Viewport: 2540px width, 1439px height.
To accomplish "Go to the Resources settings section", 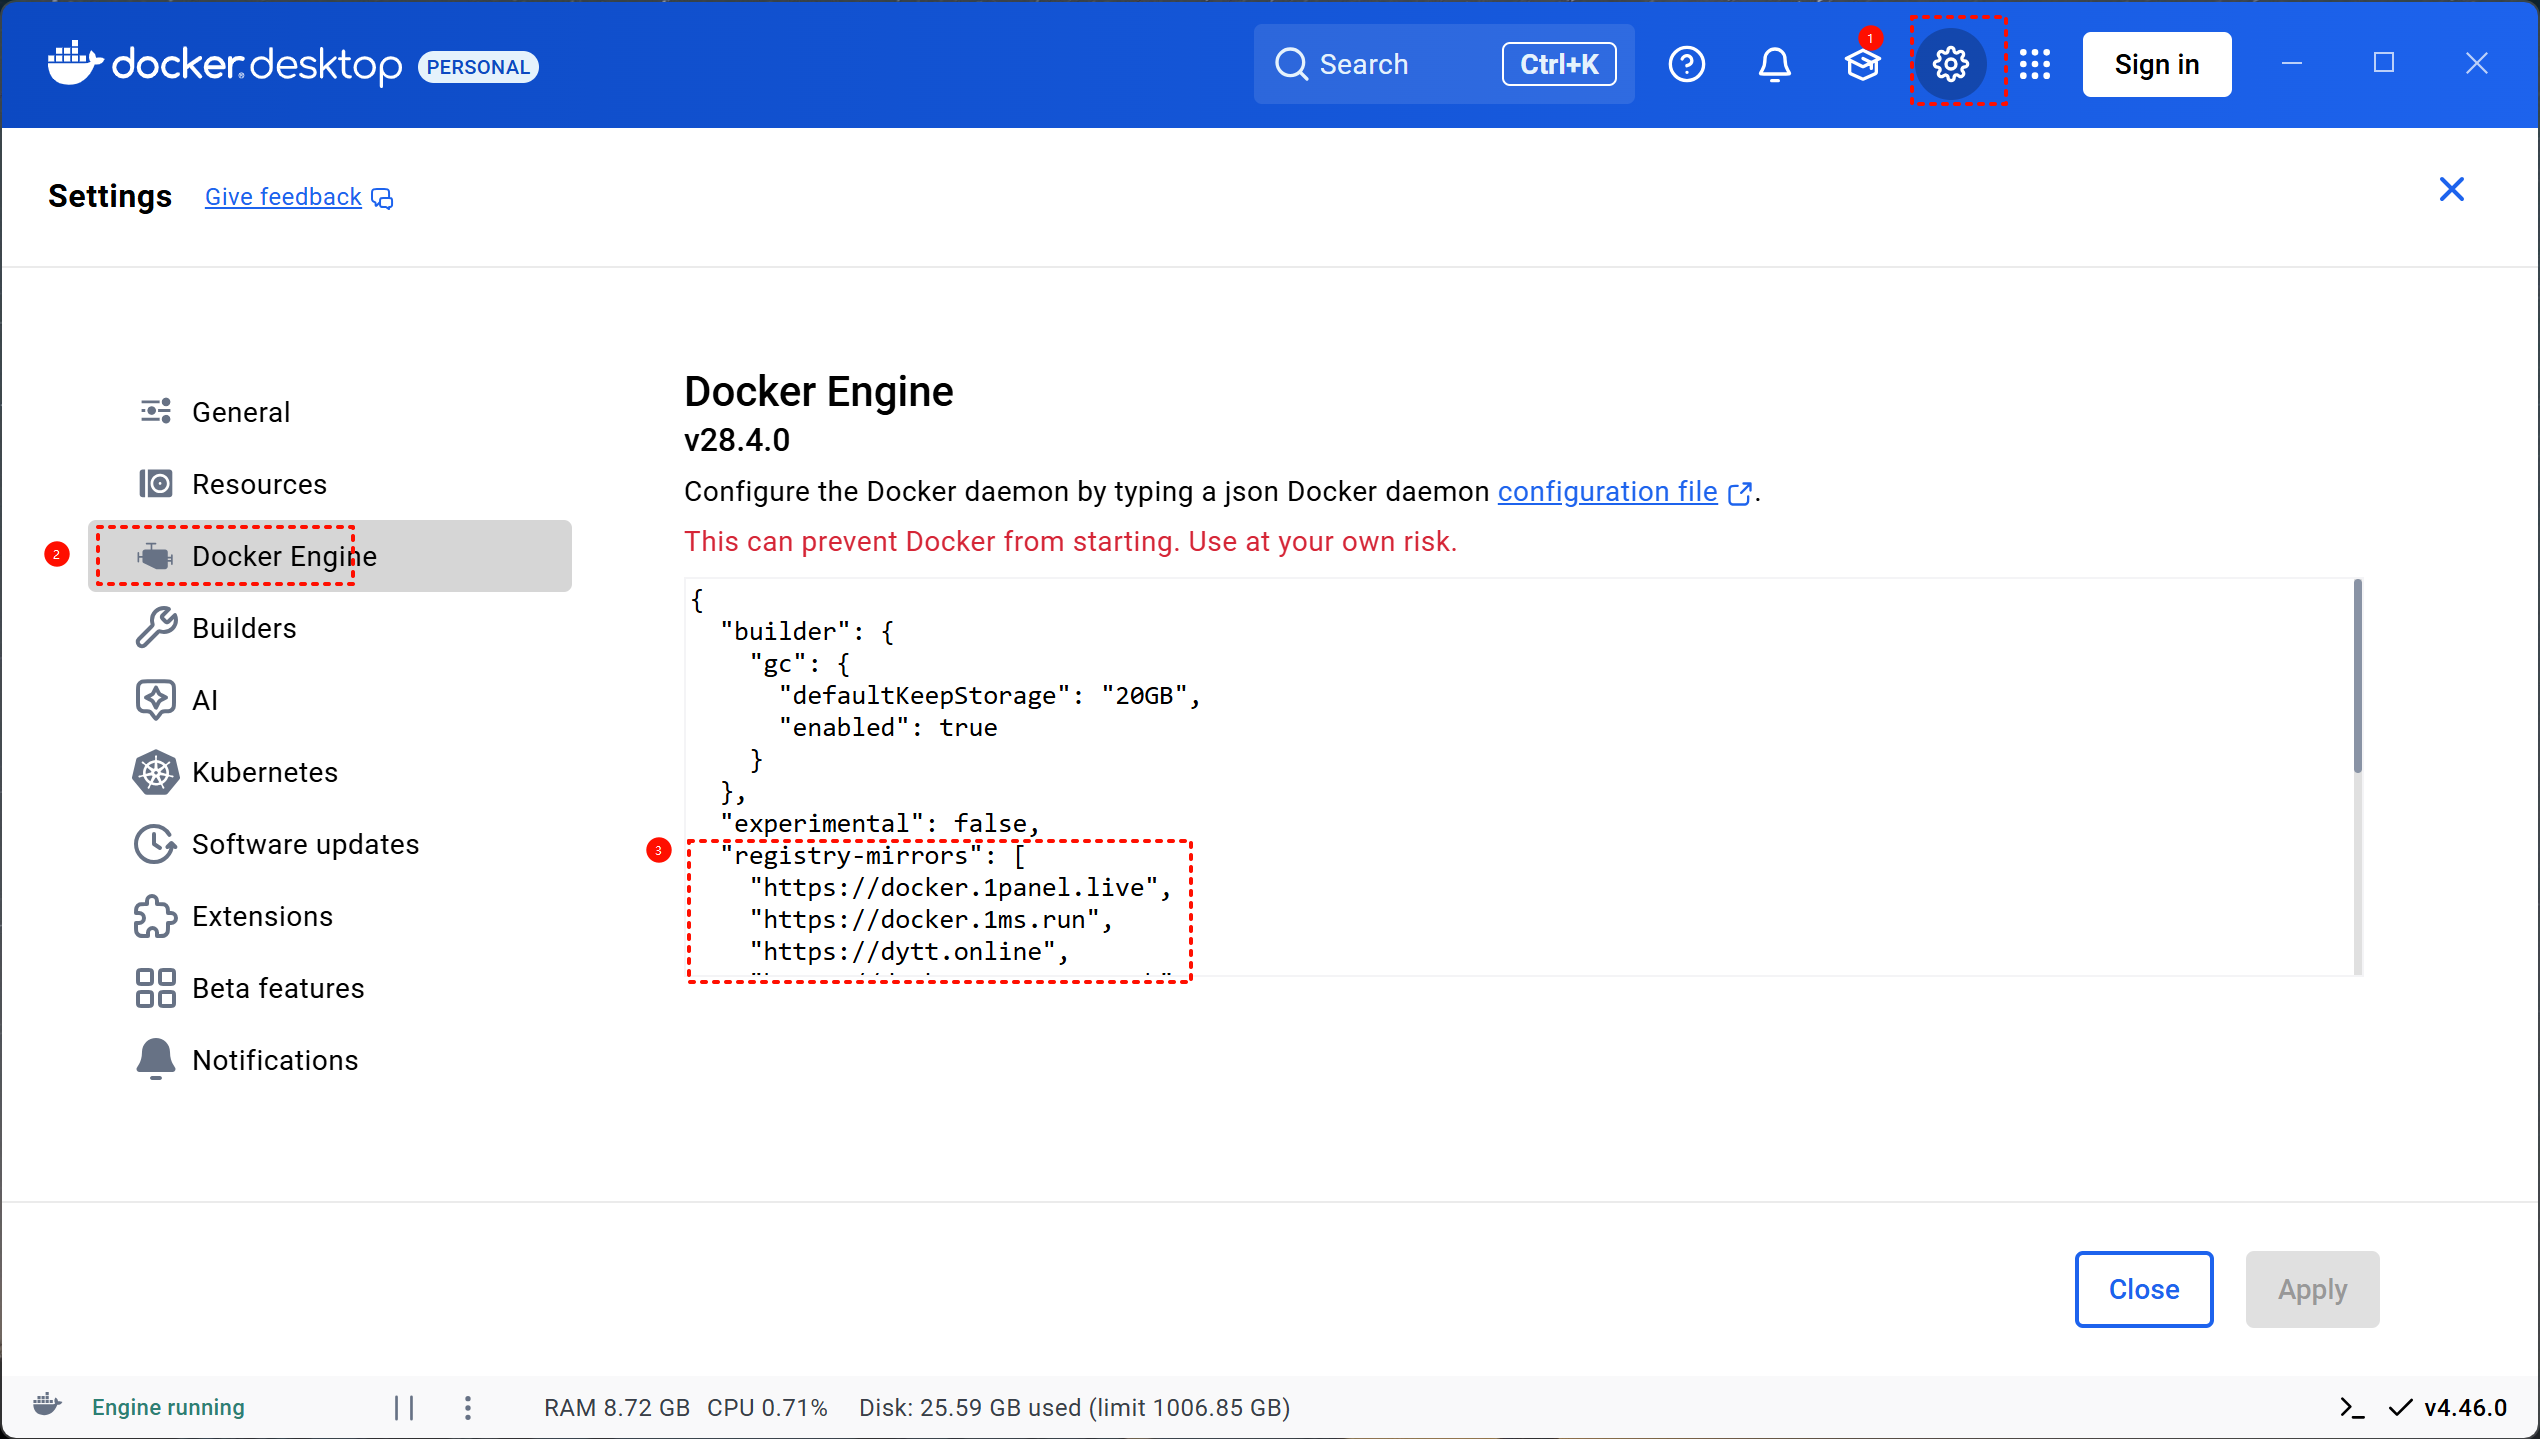I will coord(258,484).
